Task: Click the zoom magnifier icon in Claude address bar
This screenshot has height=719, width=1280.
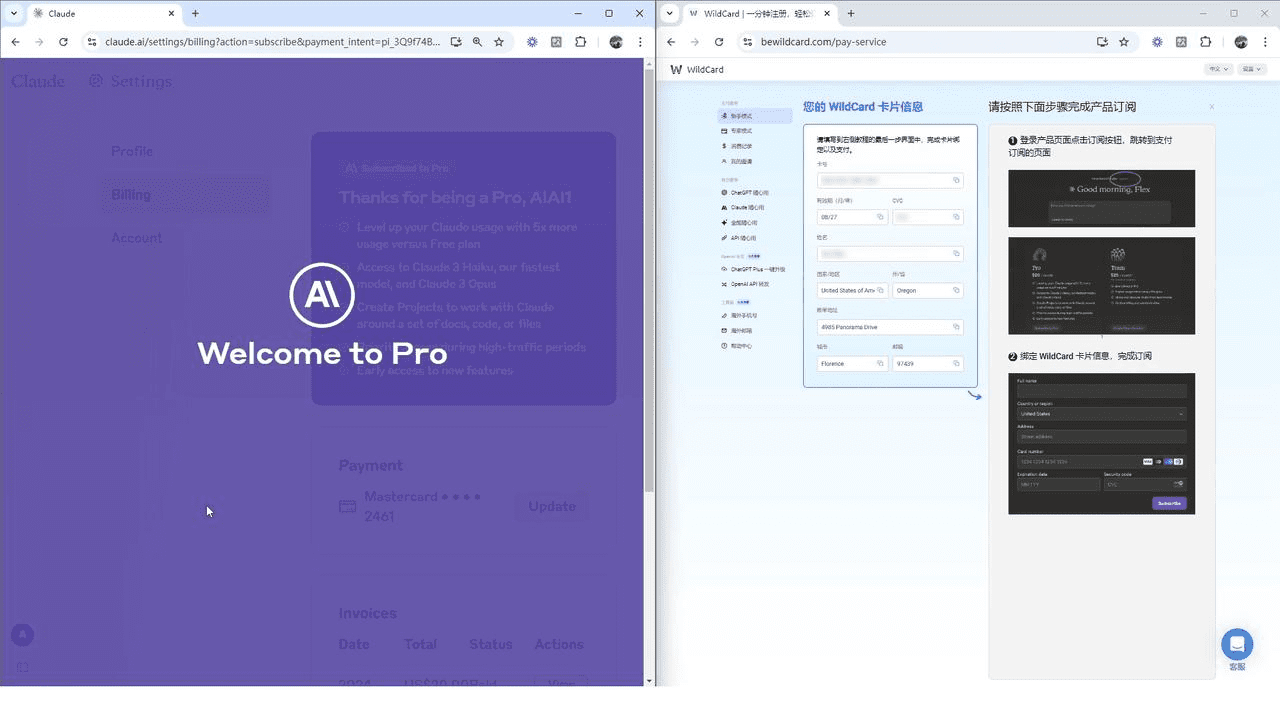Action: tap(477, 42)
